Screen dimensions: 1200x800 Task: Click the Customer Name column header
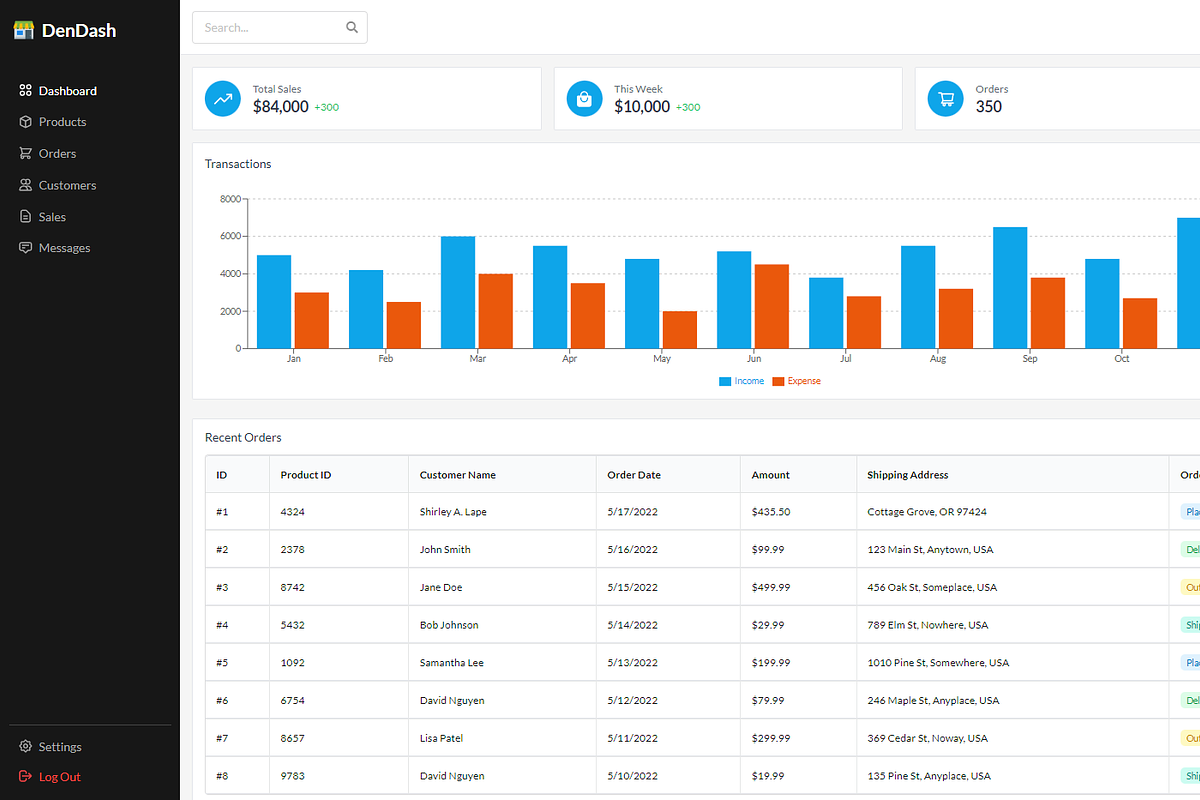point(458,475)
